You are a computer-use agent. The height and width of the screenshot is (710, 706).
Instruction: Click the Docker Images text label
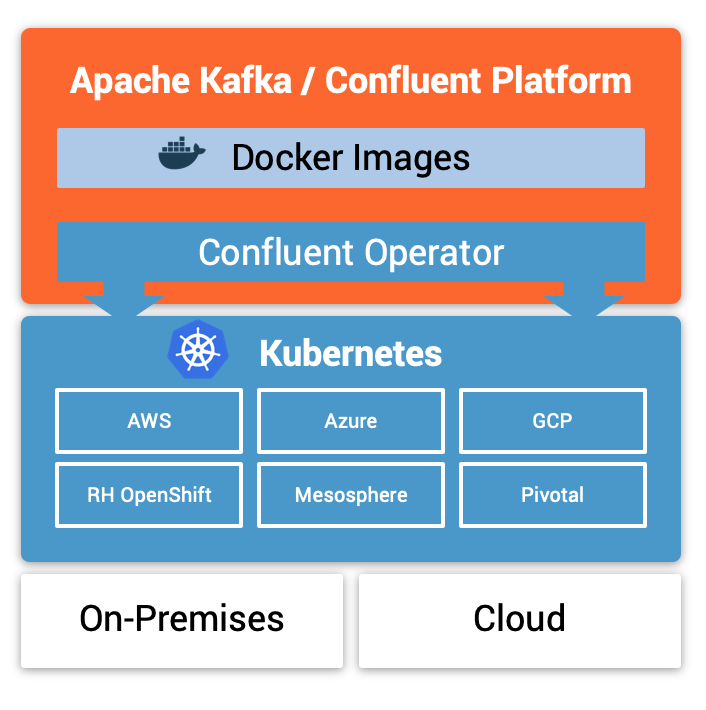(x=350, y=157)
